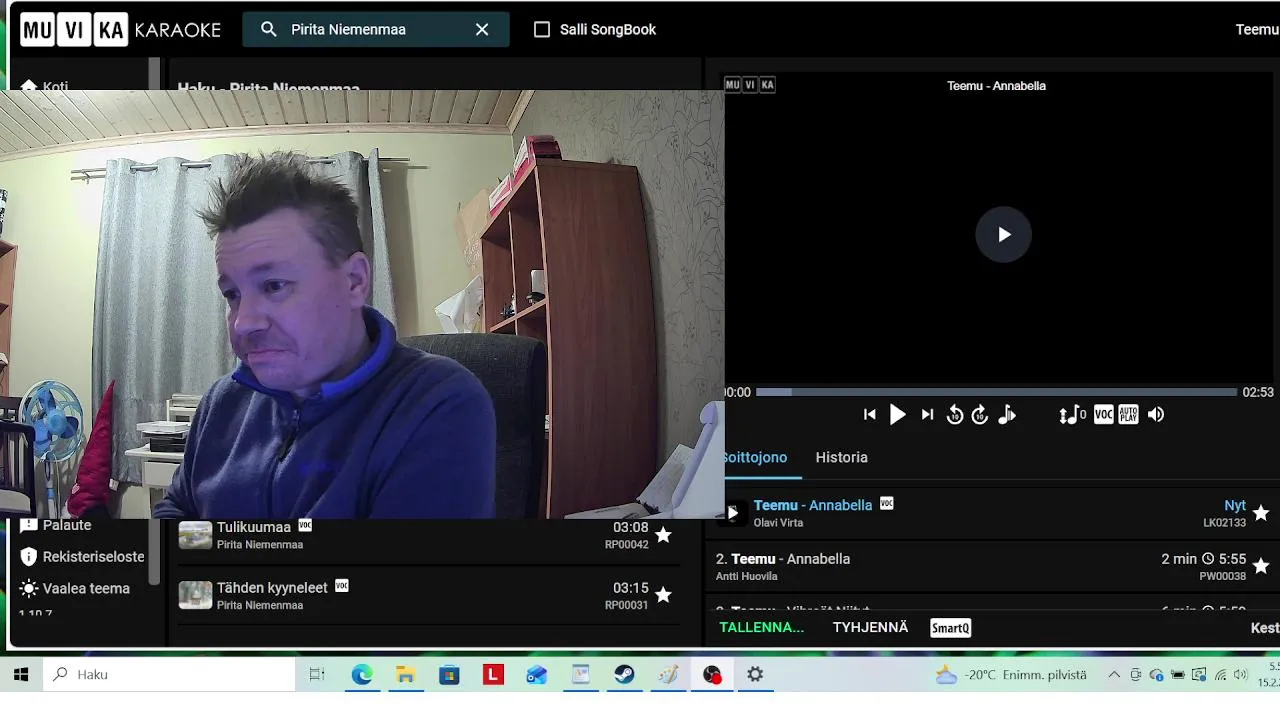Image resolution: width=1280 pixels, height=720 pixels.
Task: Select queue entry 2 Teemu - Annabella
Action: (783, 559)
